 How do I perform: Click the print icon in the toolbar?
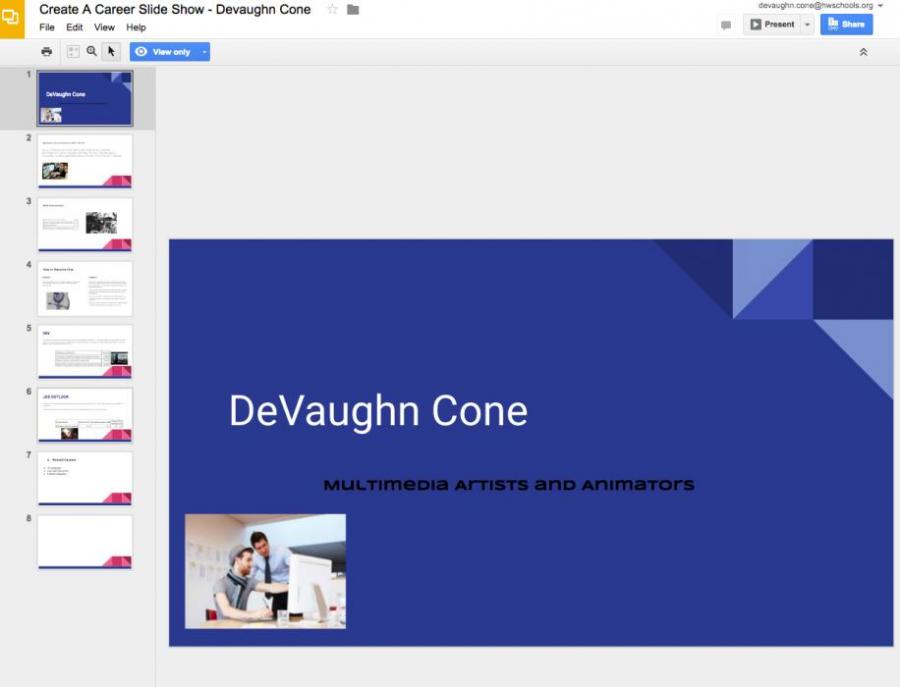[46, 52]
